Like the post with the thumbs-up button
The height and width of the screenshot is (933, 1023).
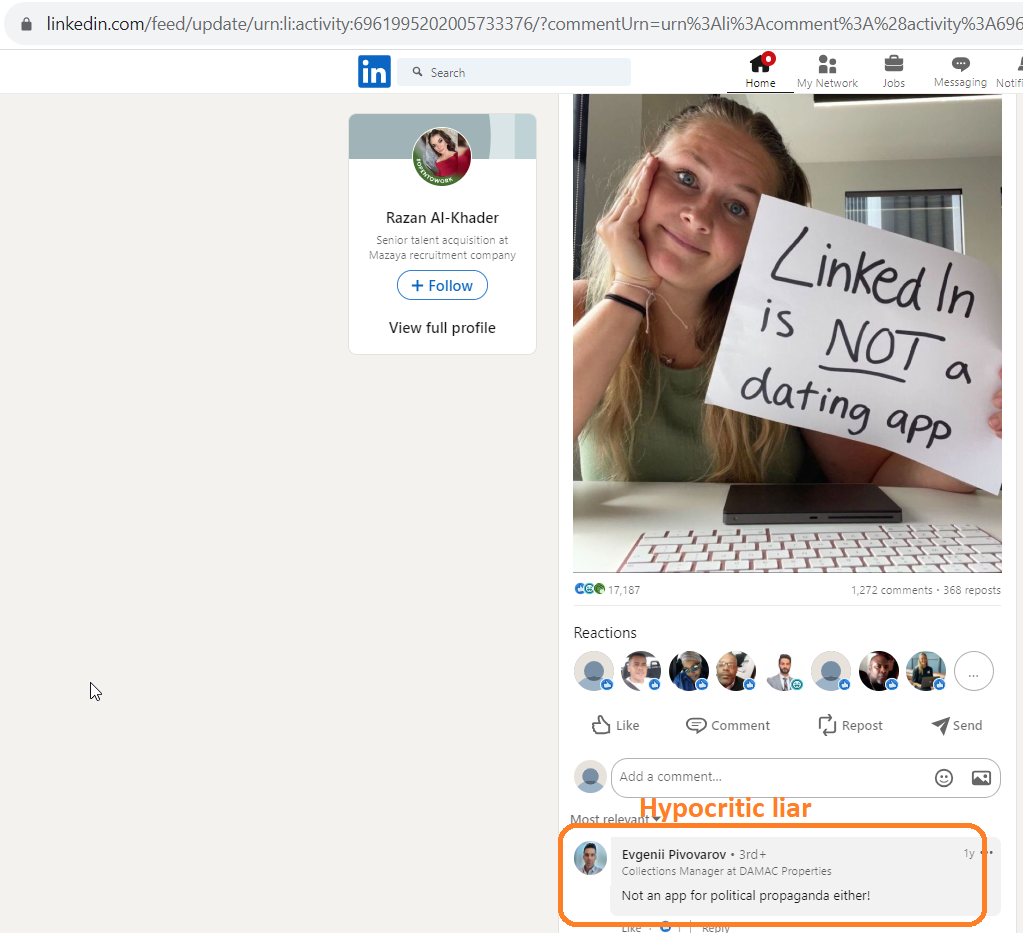pyautogui.click(x=615, y=726)
